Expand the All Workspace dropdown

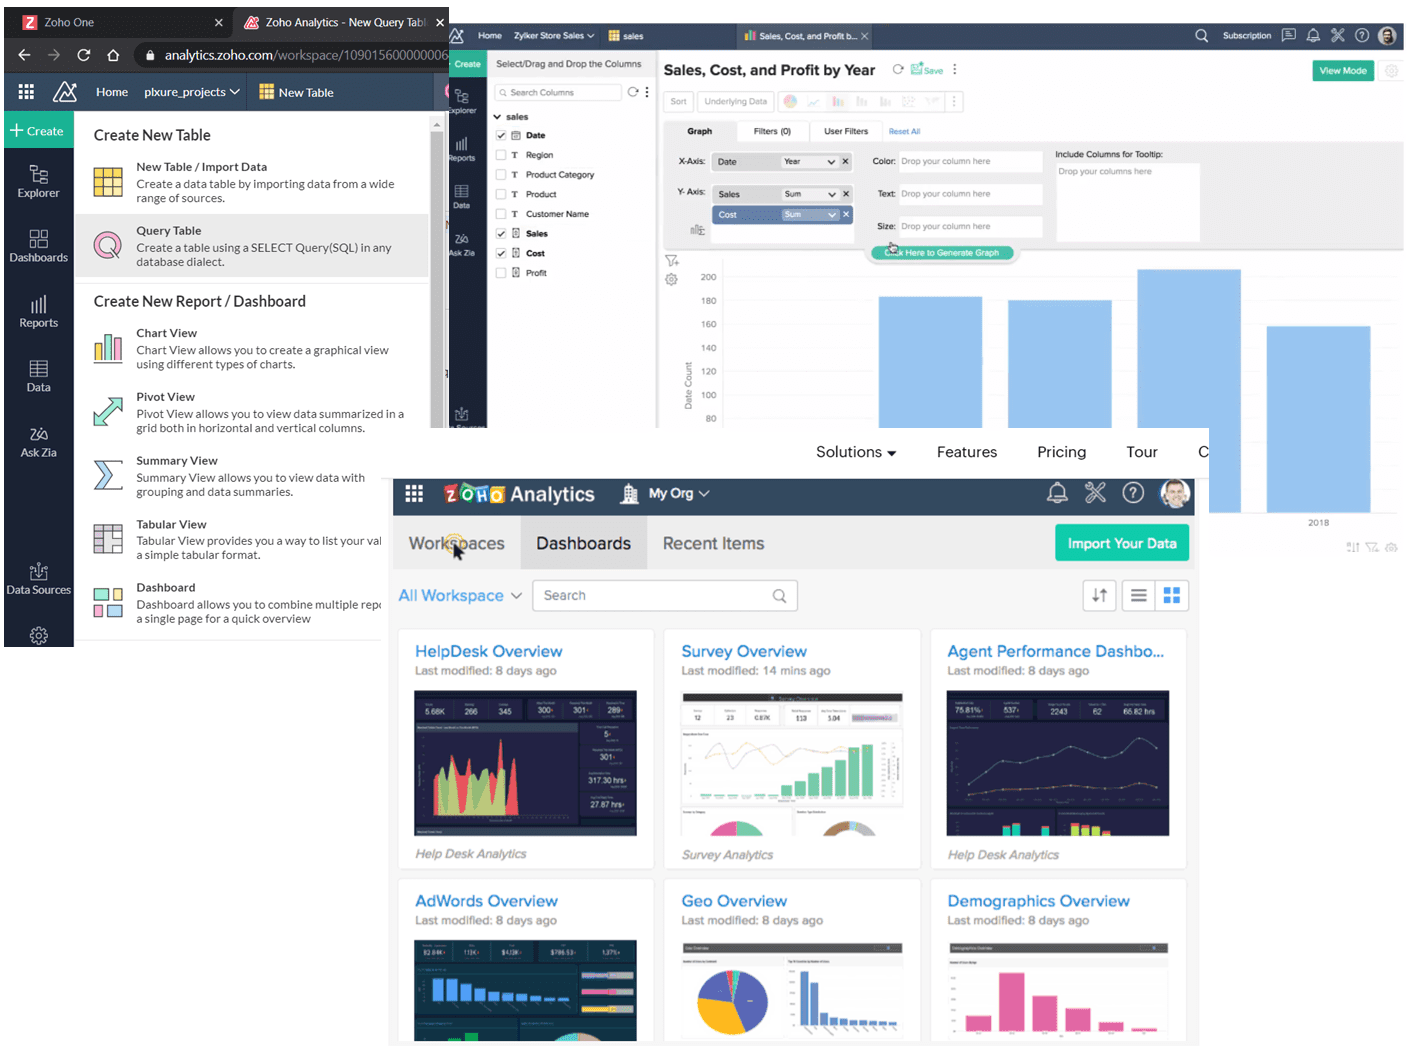pyautogui.click(x=460, y=596)
